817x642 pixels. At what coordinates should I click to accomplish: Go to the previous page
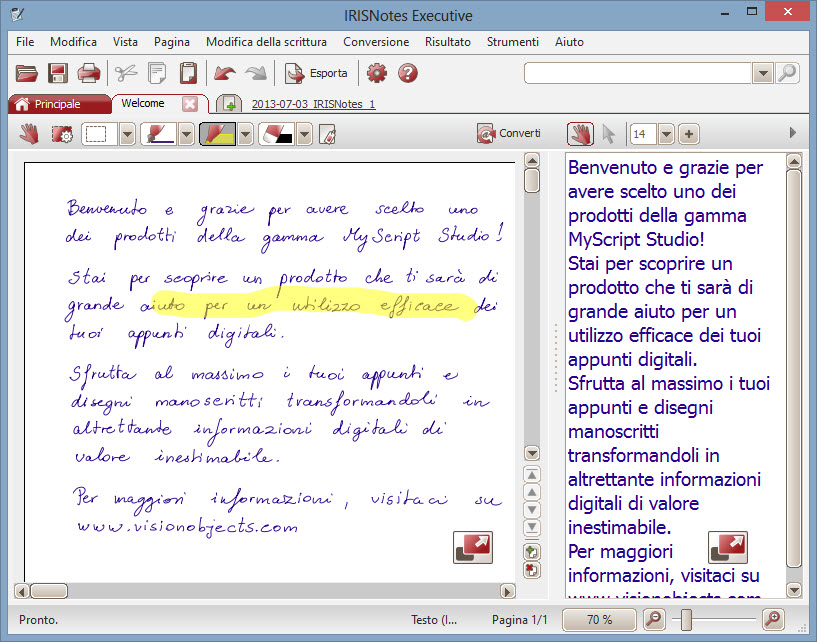(531, 492)
